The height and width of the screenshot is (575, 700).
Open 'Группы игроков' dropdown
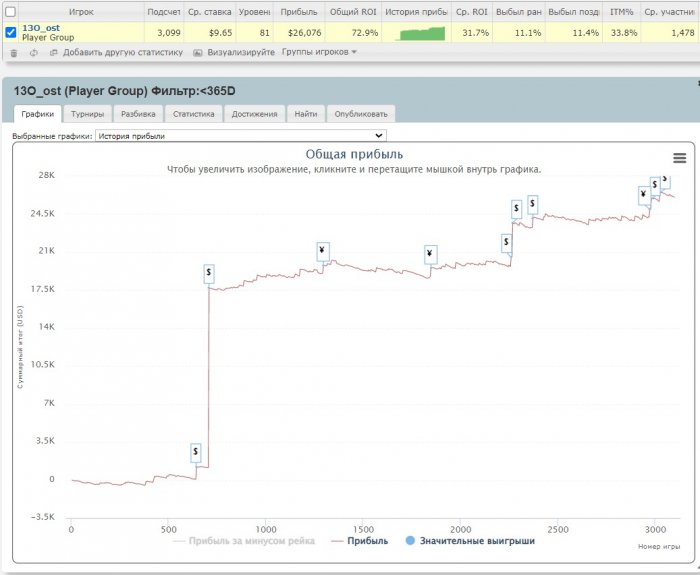(319, 52)
